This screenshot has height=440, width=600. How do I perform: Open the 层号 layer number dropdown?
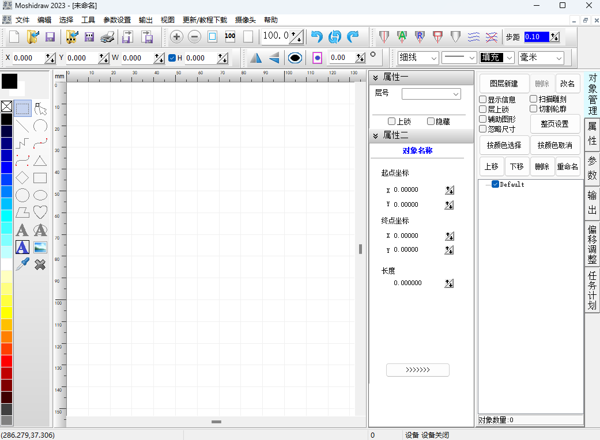pyautogui.click(x=431, y=94)
